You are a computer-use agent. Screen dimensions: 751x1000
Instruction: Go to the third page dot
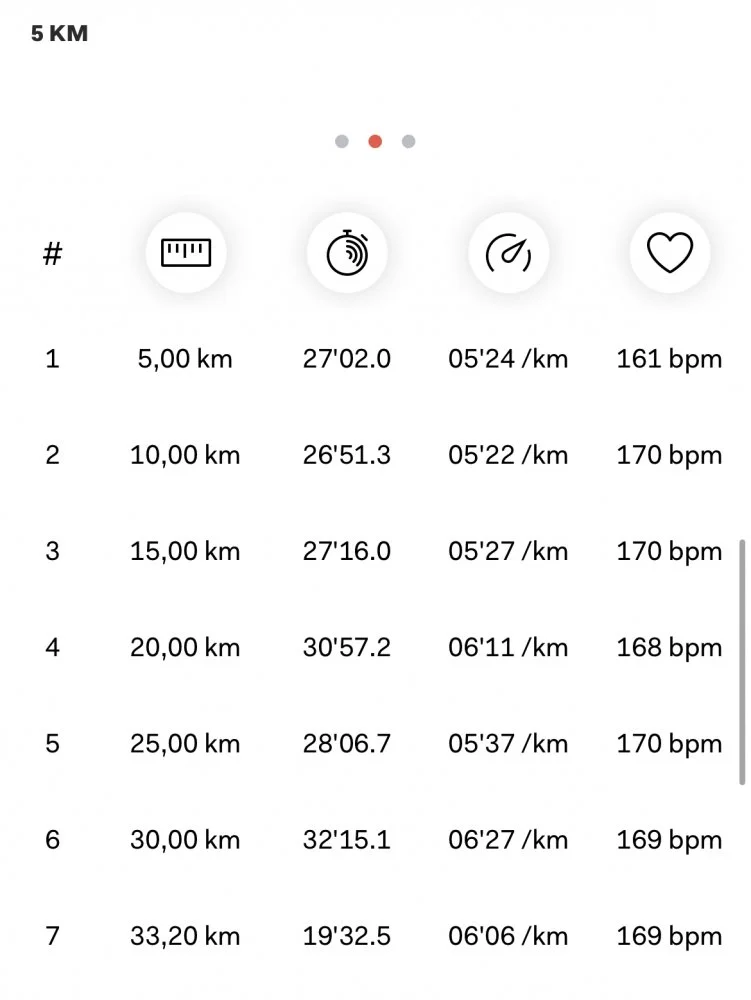pyautogui.click(x=408, y=141)
